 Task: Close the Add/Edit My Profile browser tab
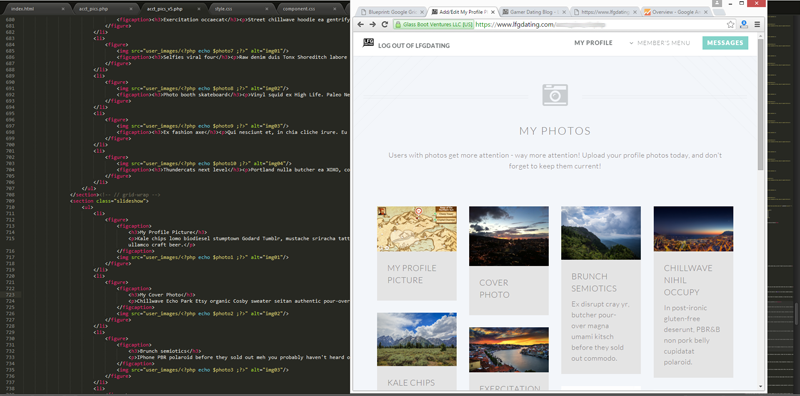tap(492, 11)
